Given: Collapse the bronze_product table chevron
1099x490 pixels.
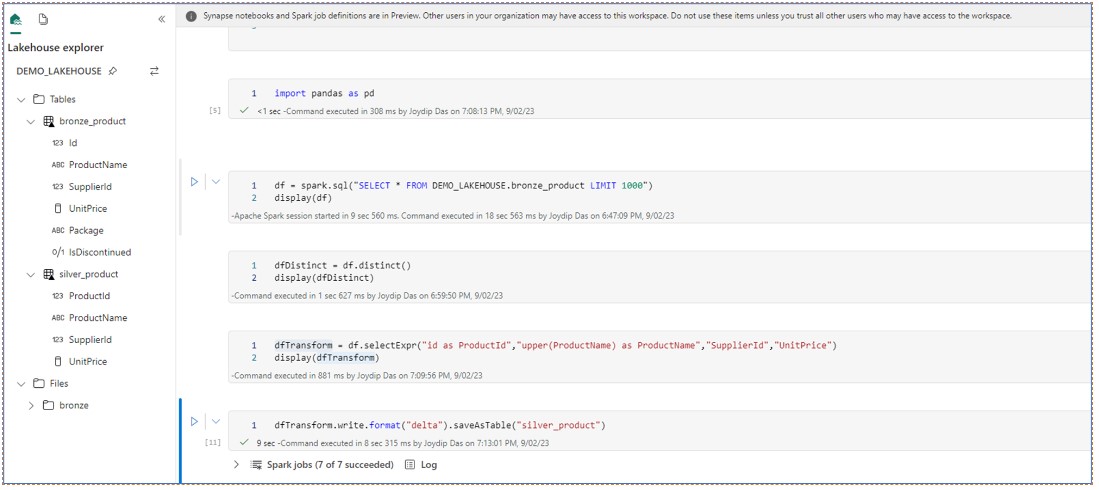Looking at the screenshot, I should point(30,121).
